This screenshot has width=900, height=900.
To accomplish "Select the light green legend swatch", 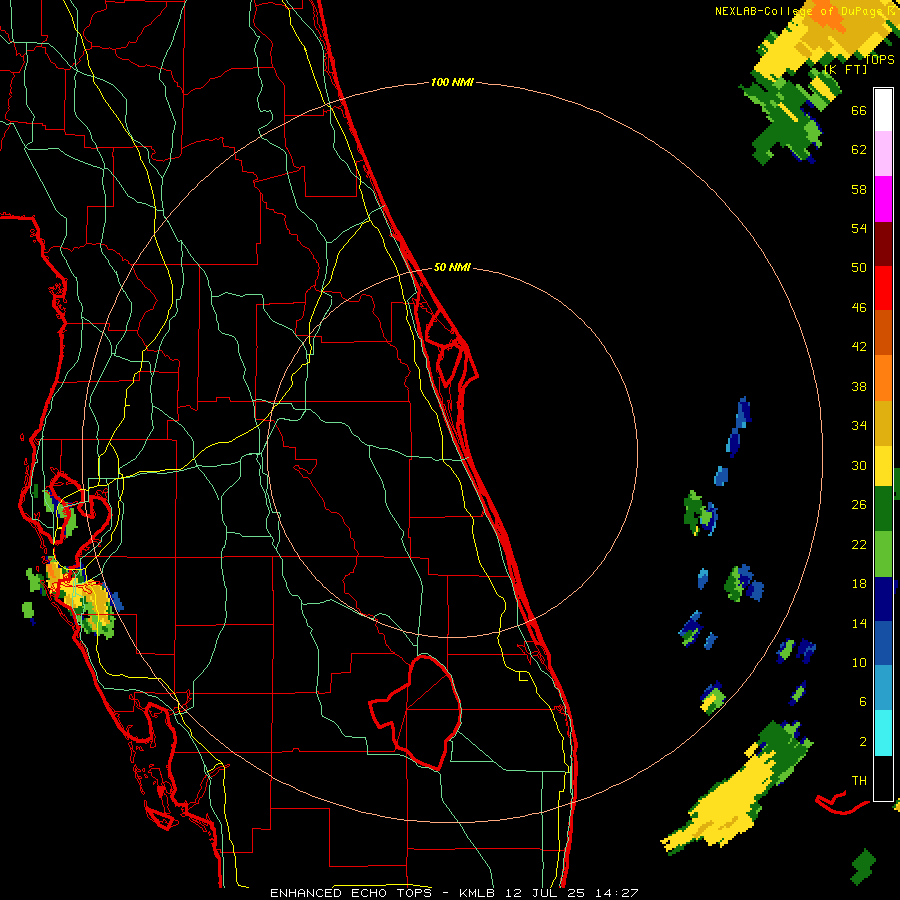I will pyautogui.click(x=883, y=554).
